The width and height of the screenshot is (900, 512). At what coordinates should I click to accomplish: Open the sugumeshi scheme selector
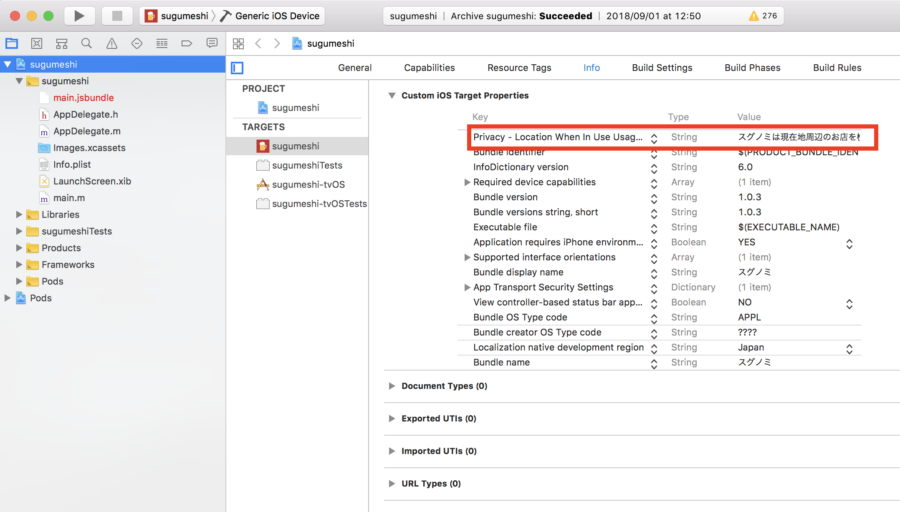point(176,16)
